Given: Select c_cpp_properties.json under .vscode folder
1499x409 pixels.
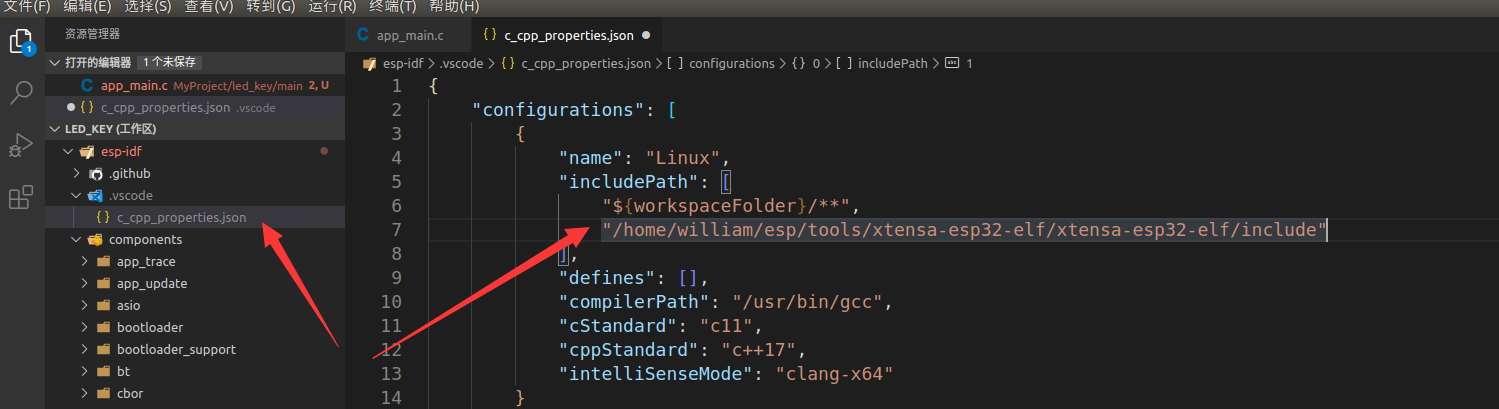Looking at the screenshot, I should coord(195,218).
